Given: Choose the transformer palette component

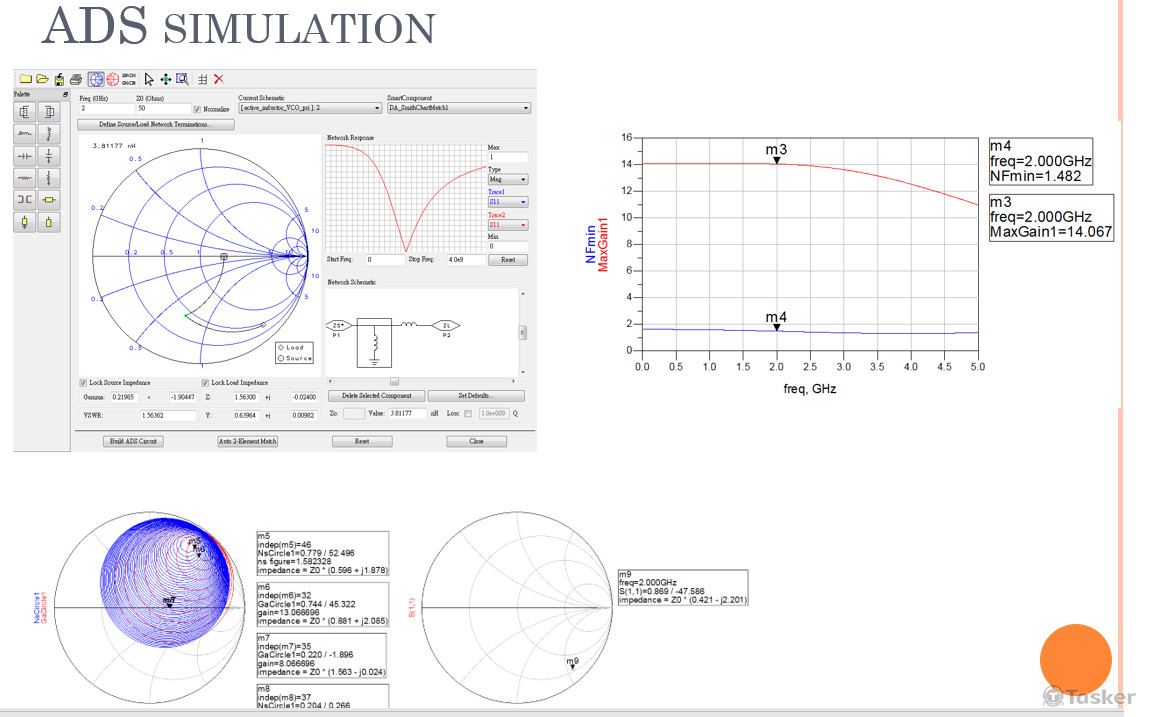Looking at the screenshot, I should [25, 199].
